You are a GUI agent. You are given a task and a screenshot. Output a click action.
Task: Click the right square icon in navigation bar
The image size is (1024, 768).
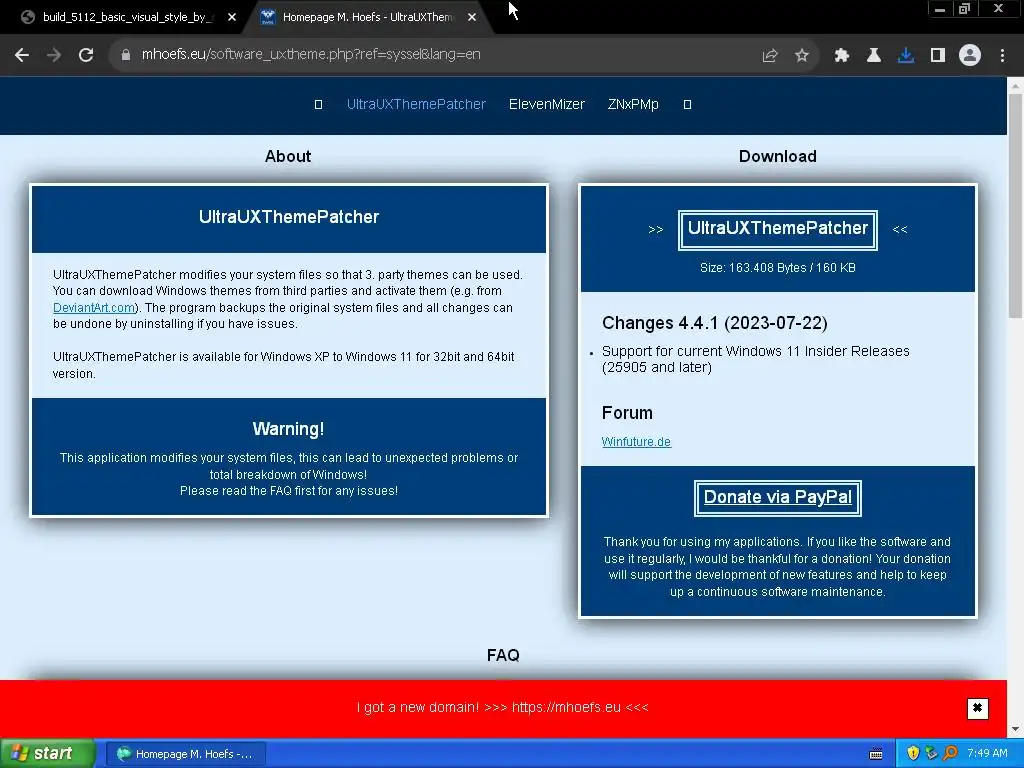click(x=687, y=104)
